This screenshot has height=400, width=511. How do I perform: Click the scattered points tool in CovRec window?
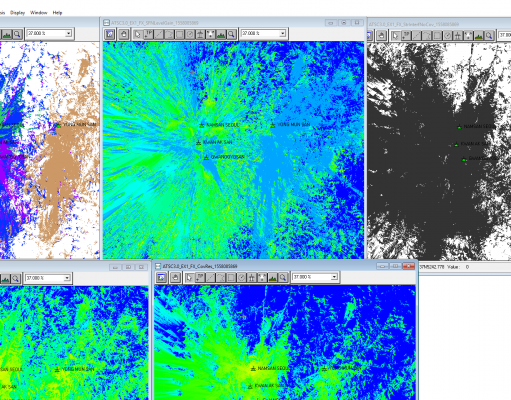[x=262, y=277]
